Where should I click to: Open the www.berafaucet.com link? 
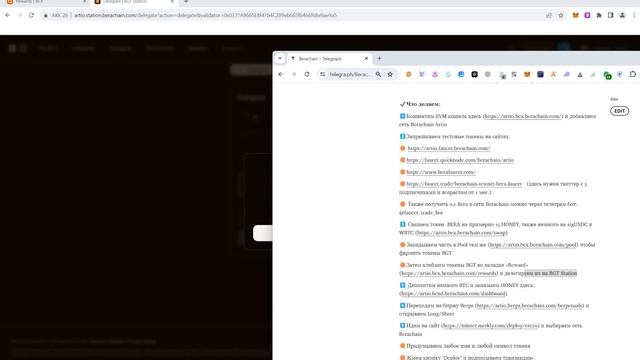tap(441, 172)
